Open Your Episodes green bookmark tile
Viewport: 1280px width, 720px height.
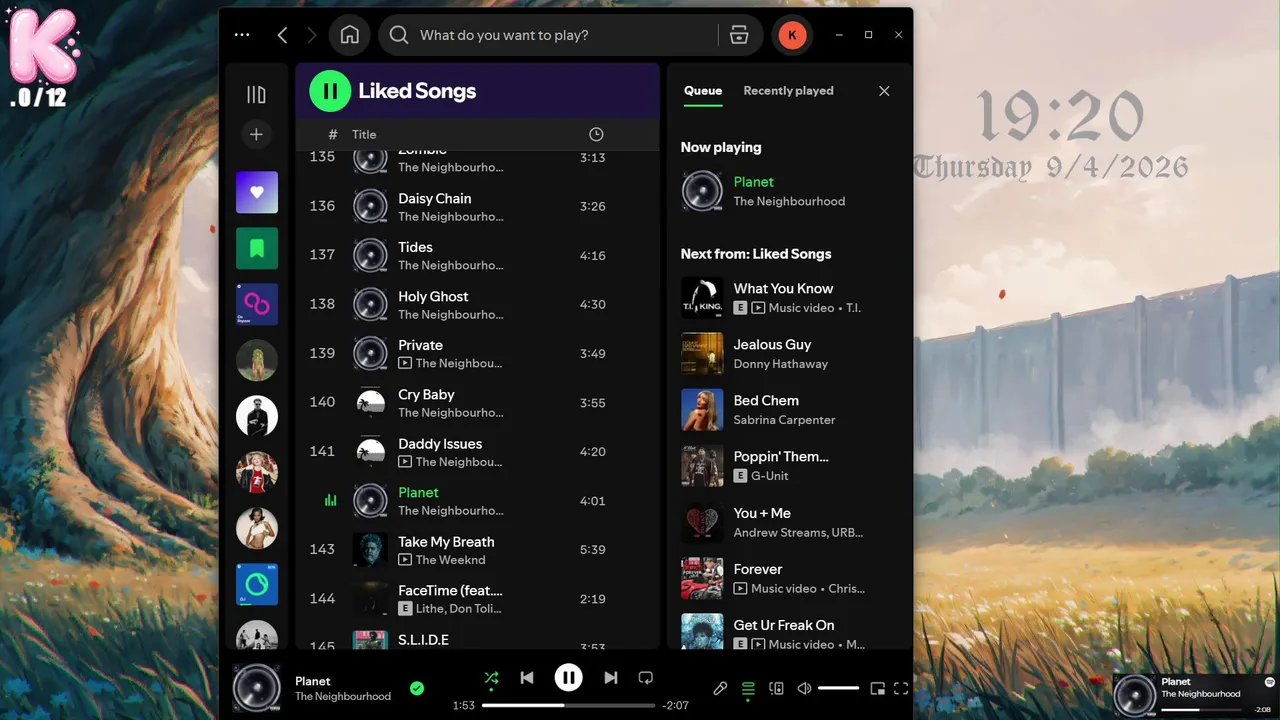pyautogui.click(x=257, y=248)
